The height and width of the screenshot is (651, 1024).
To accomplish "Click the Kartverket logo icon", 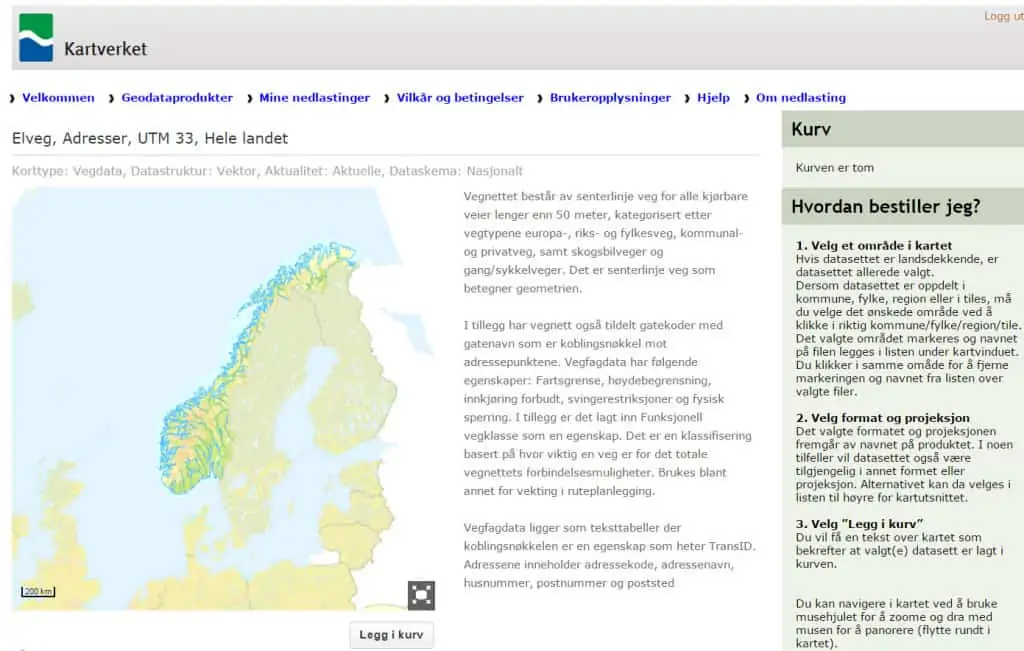I will (36, 37).
